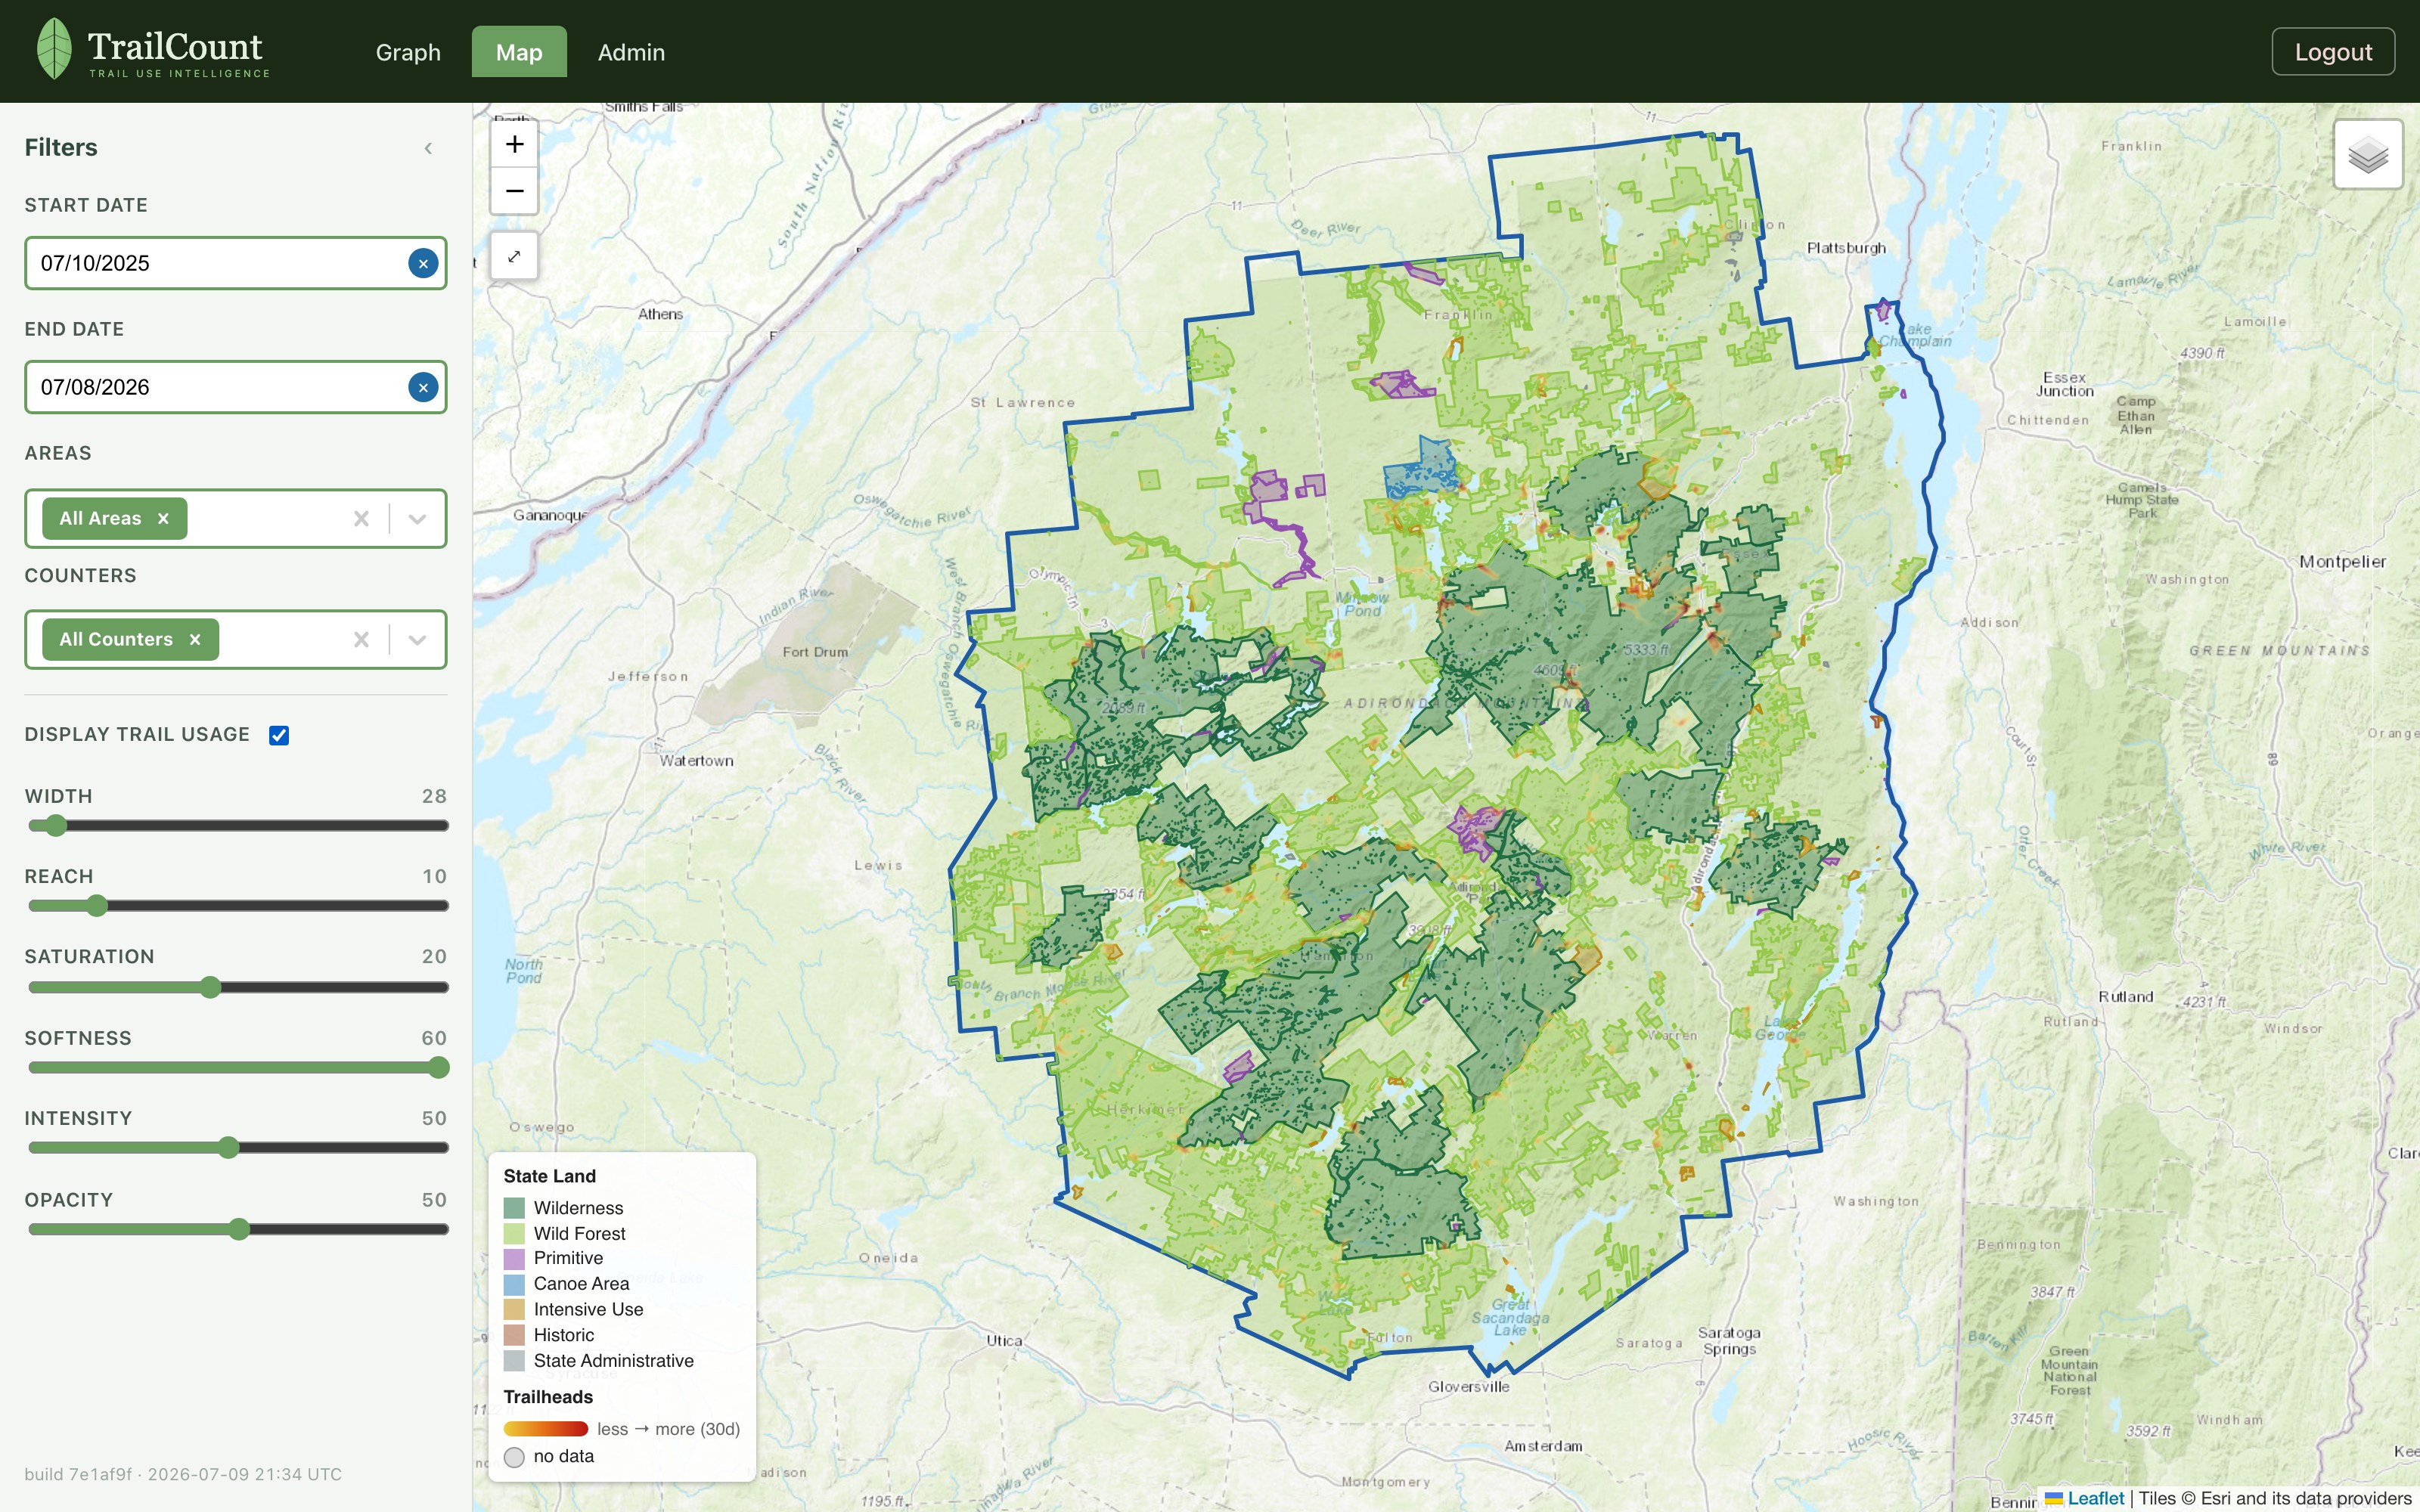Click the Start Date input field
This screenshot has width=2420, height=1512.
[235, 263]
